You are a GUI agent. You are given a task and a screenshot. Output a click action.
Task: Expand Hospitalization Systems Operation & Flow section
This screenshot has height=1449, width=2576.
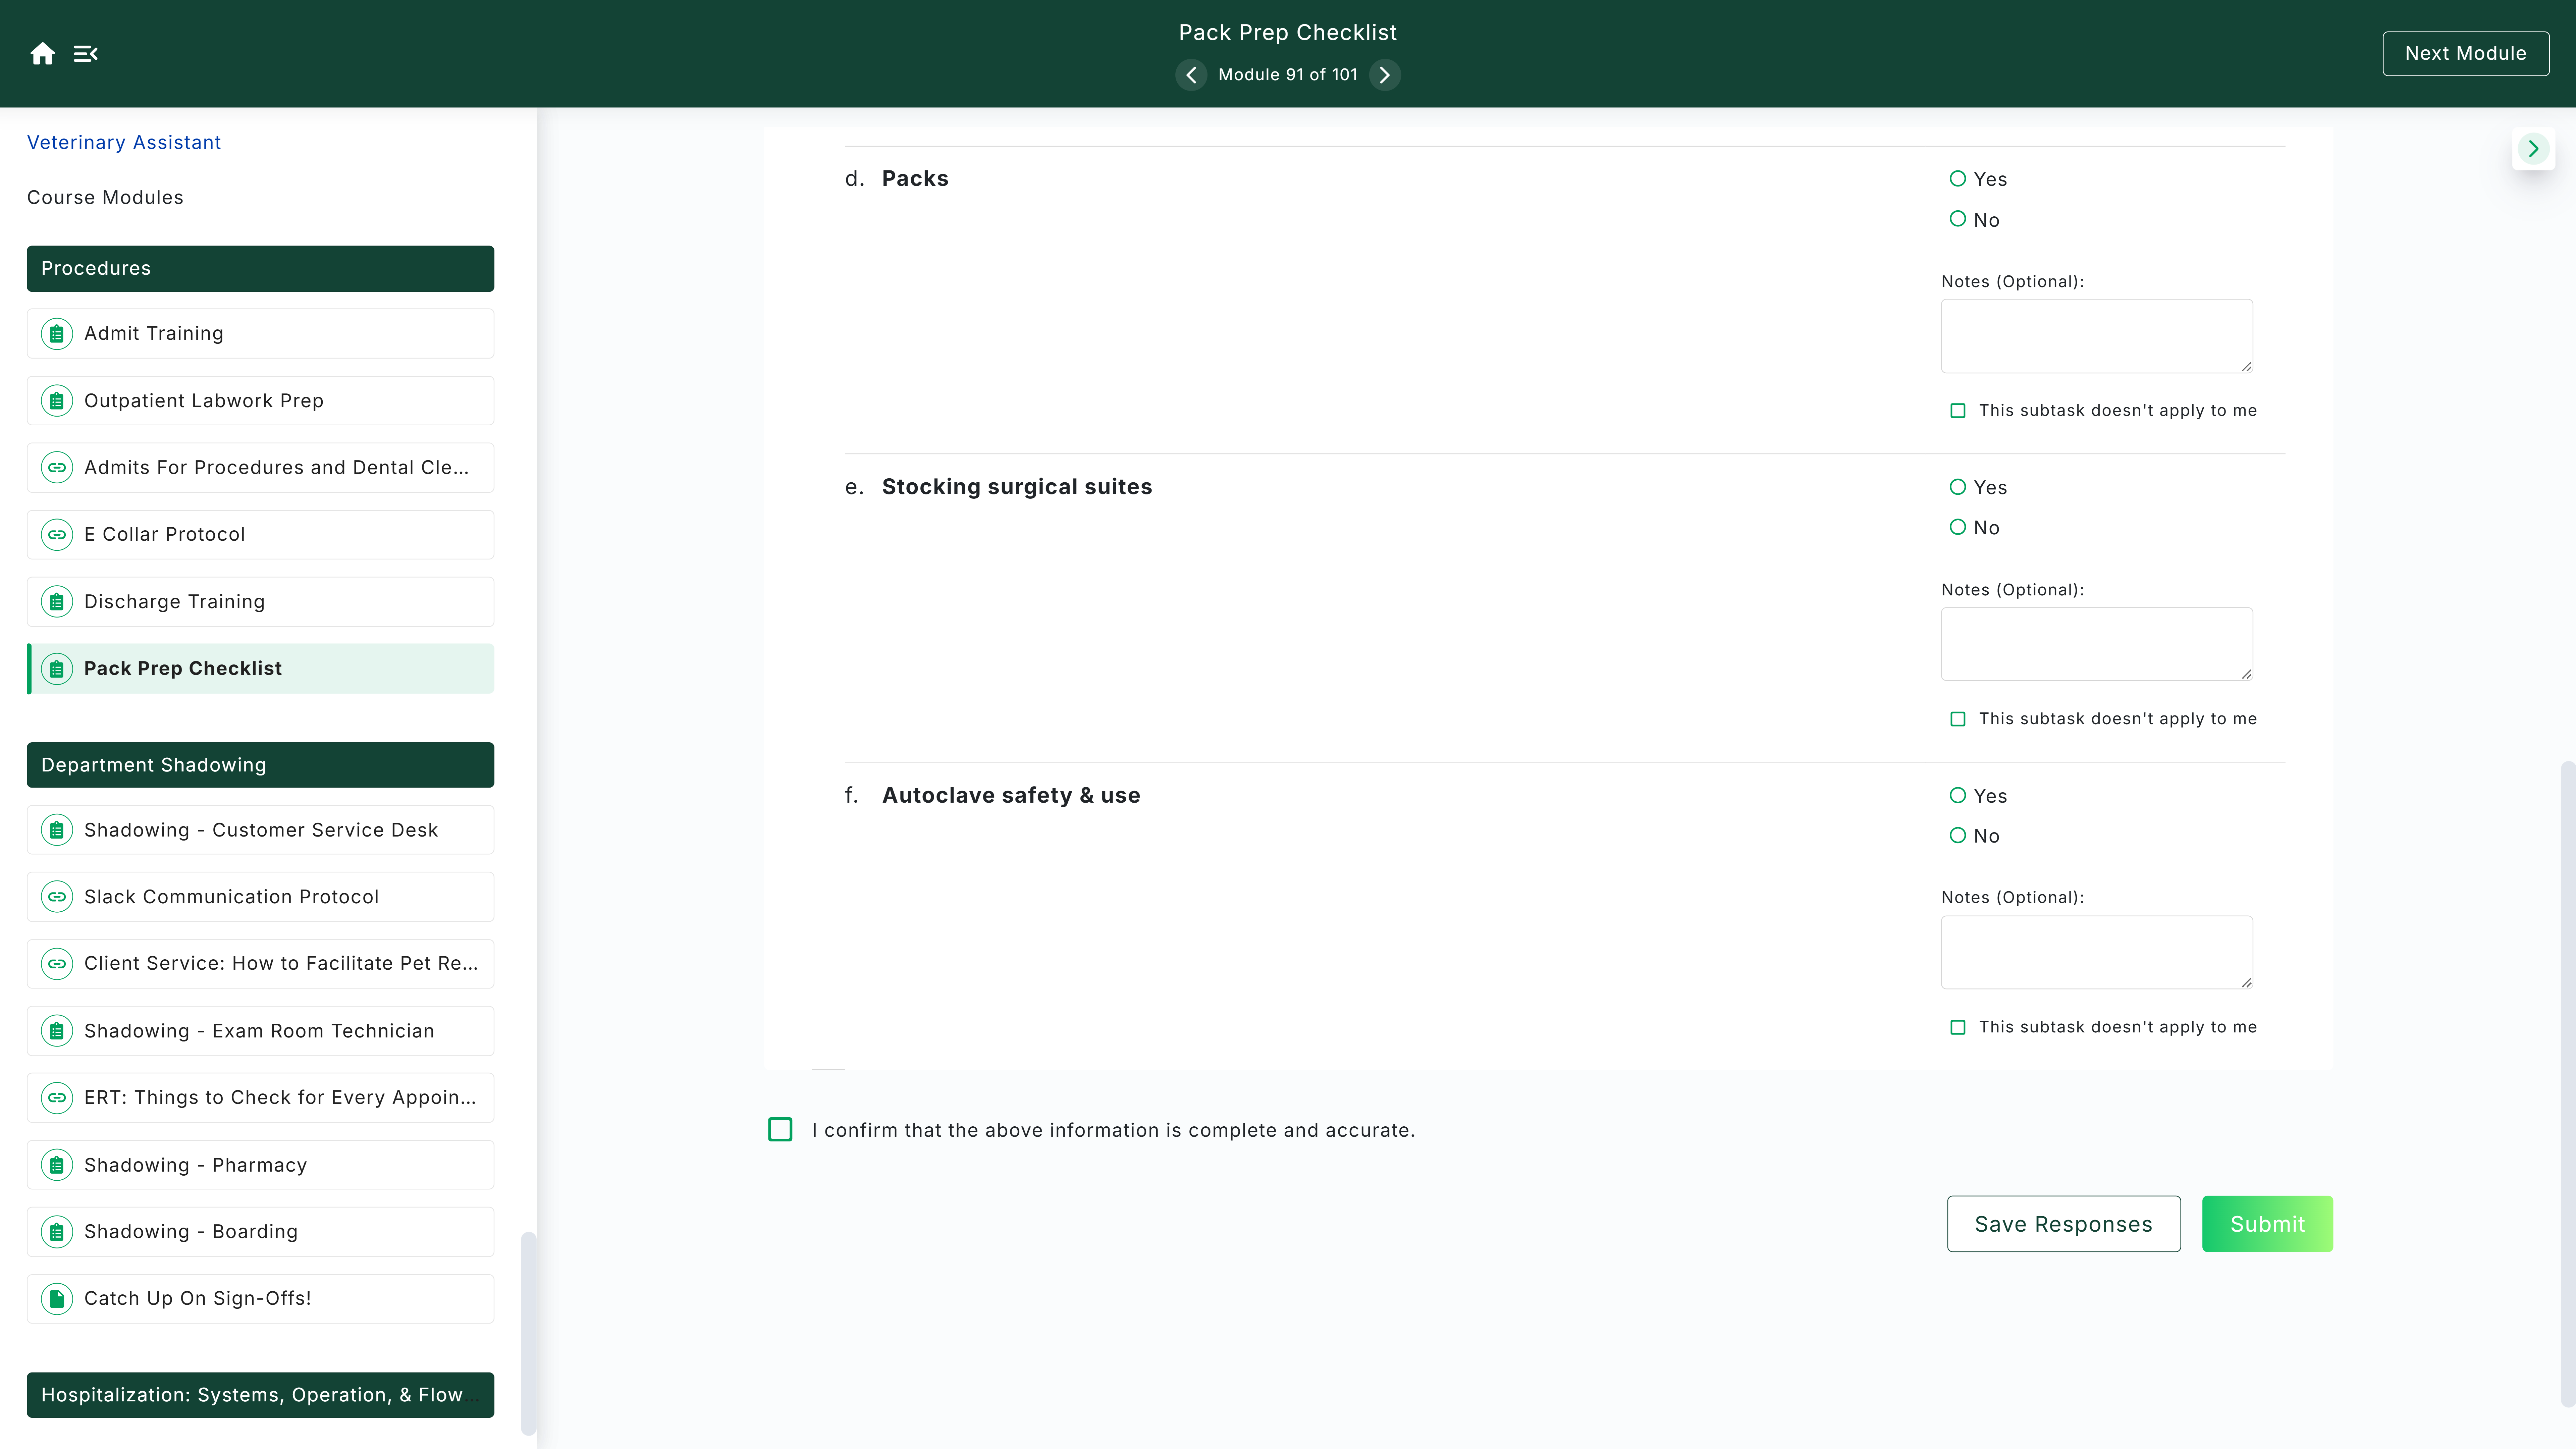click(x=260, y=1395)
